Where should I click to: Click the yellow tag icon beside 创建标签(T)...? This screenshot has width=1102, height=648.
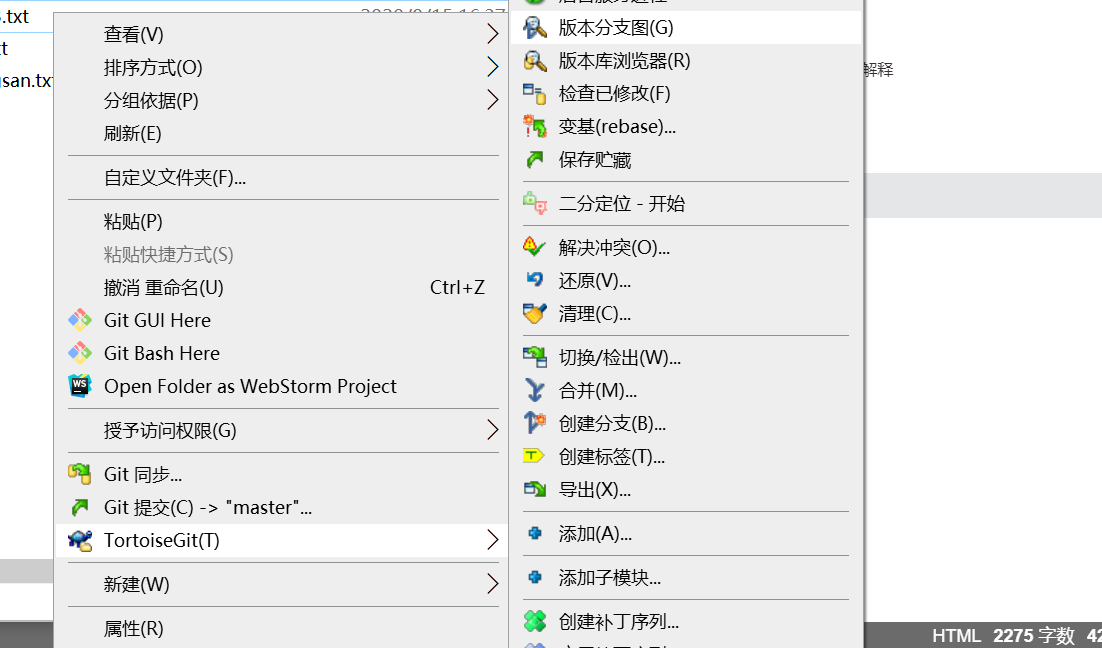coord(533,456)
